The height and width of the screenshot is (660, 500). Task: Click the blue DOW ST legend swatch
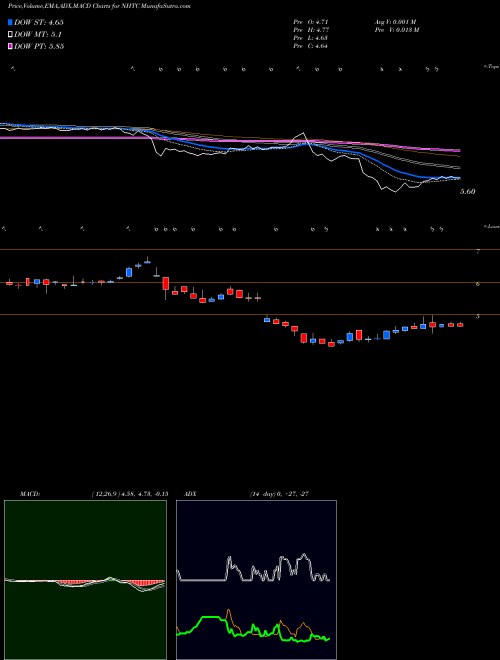[11, 22]
